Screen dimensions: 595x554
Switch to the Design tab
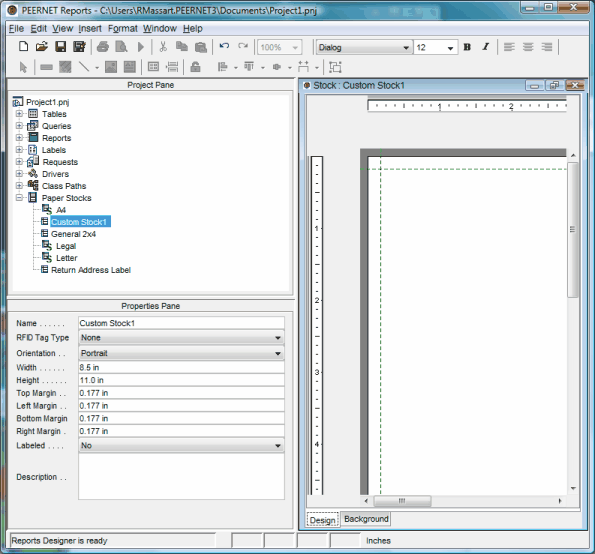323,520
